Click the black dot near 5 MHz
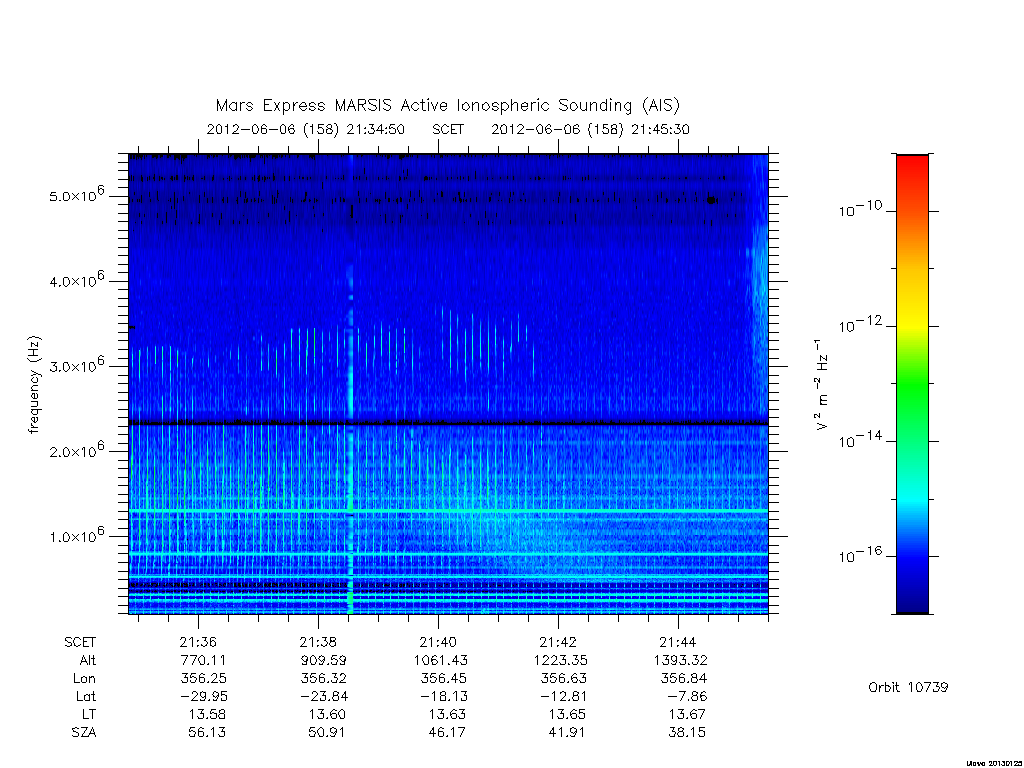Viewport: 1024px width, 768px height. [712, 200]
